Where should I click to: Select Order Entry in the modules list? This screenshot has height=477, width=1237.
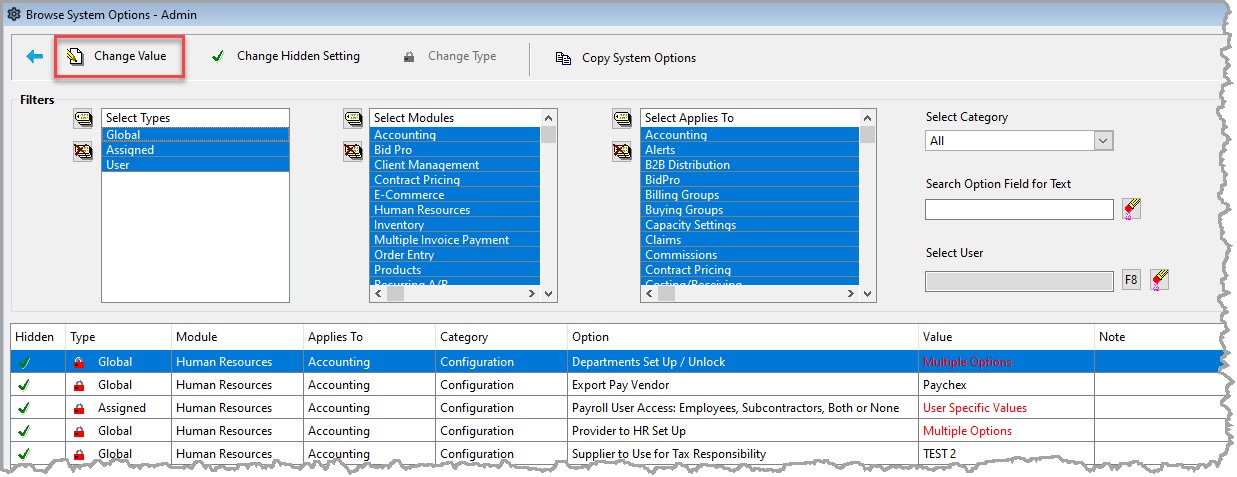[x=455, y=255]
